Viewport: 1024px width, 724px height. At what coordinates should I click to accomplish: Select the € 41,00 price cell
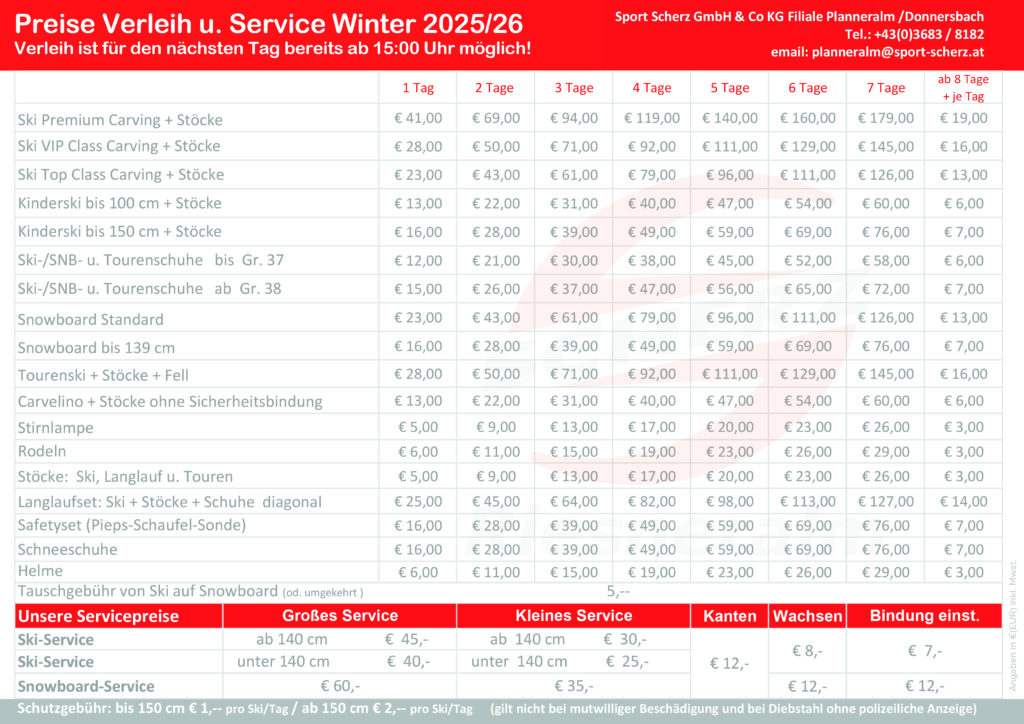(x=418, y=118)
